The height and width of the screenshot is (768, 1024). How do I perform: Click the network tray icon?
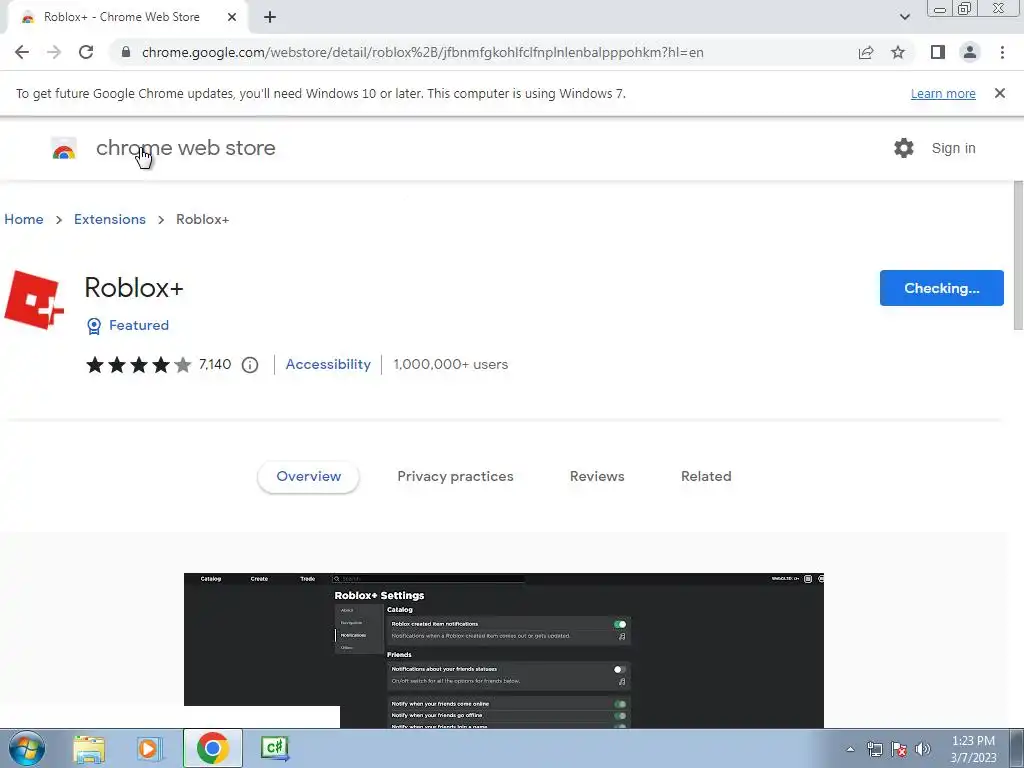click(x=874, y=749)
